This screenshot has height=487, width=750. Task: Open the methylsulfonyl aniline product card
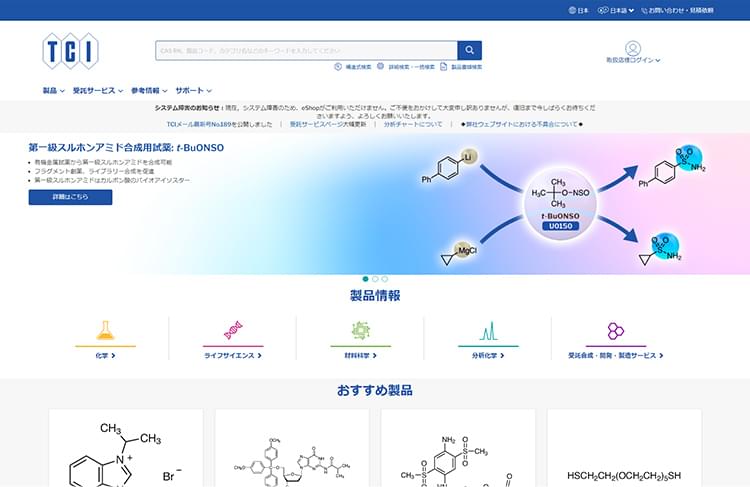point(458,448)
